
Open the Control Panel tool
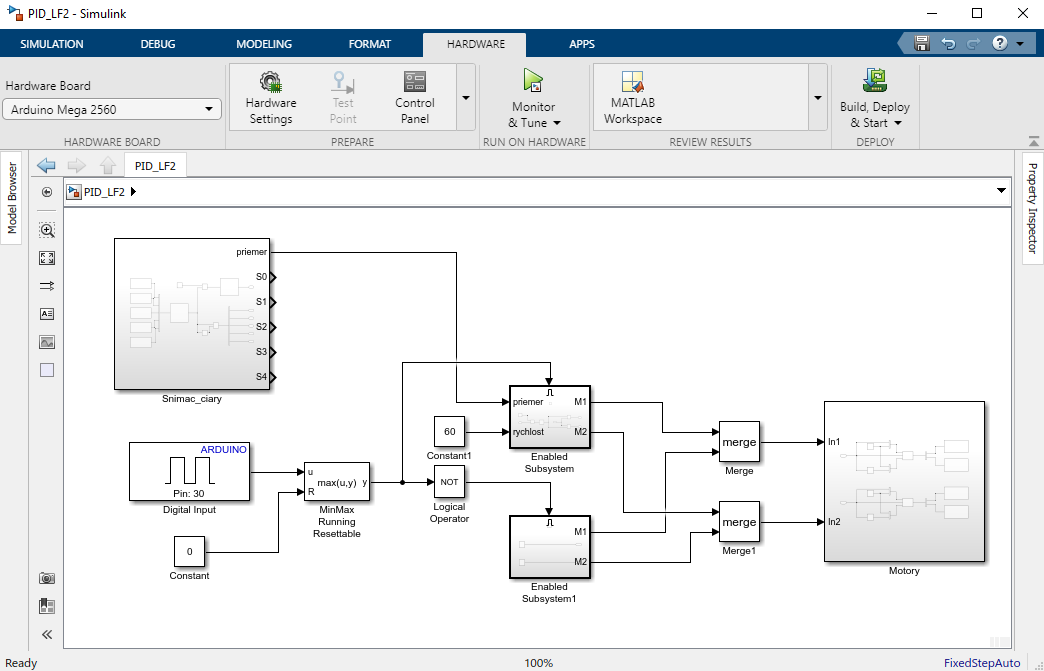(414, 97)
